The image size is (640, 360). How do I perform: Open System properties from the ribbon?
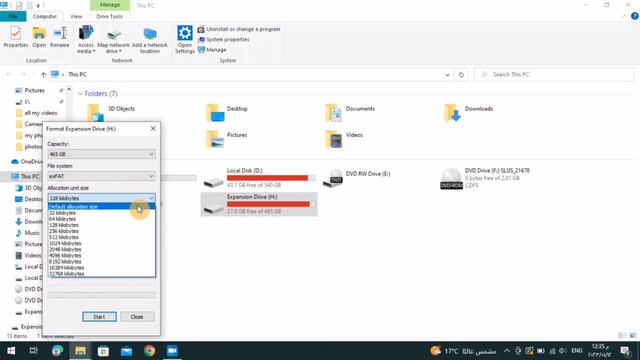coord(224,40)
